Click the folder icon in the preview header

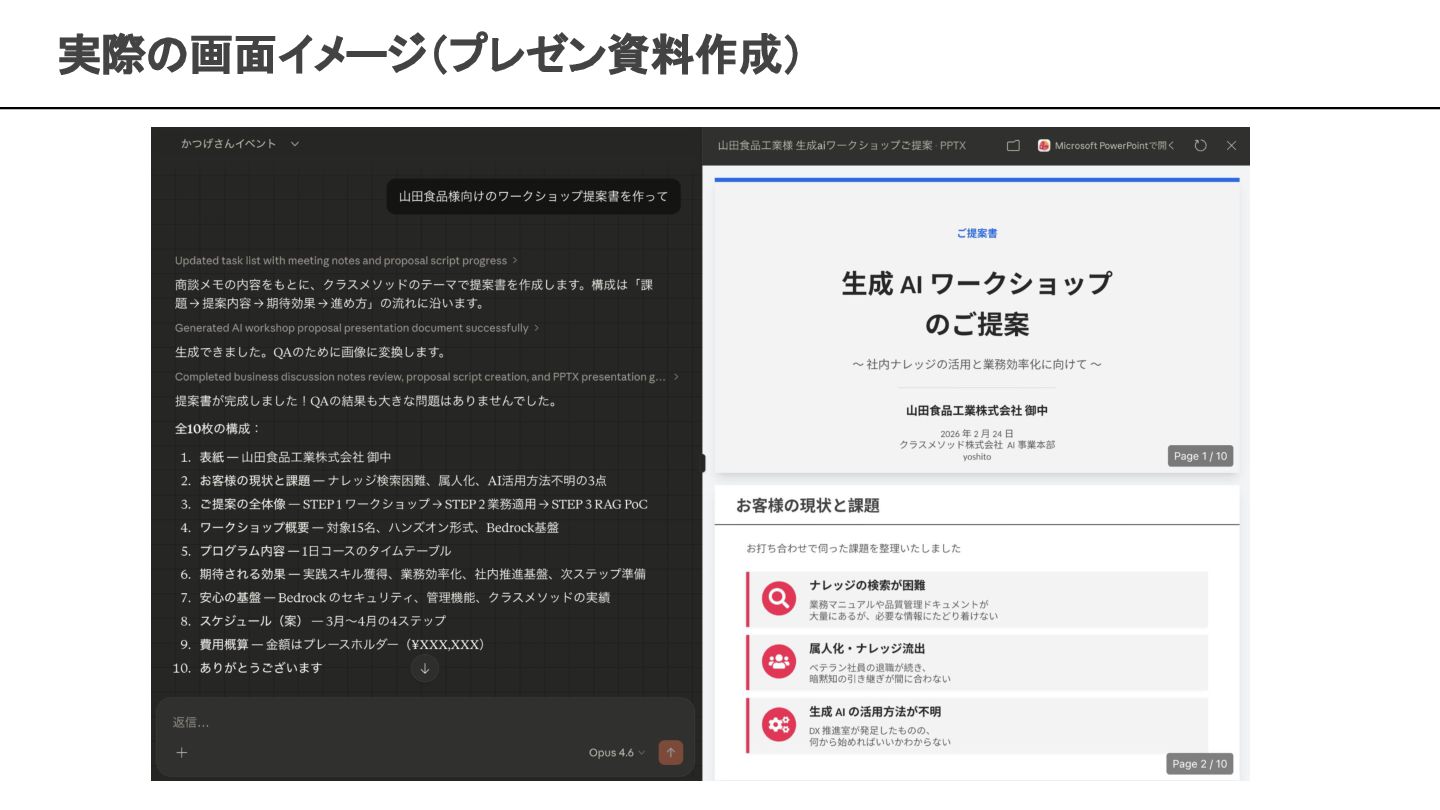[x=1013, y=146]
